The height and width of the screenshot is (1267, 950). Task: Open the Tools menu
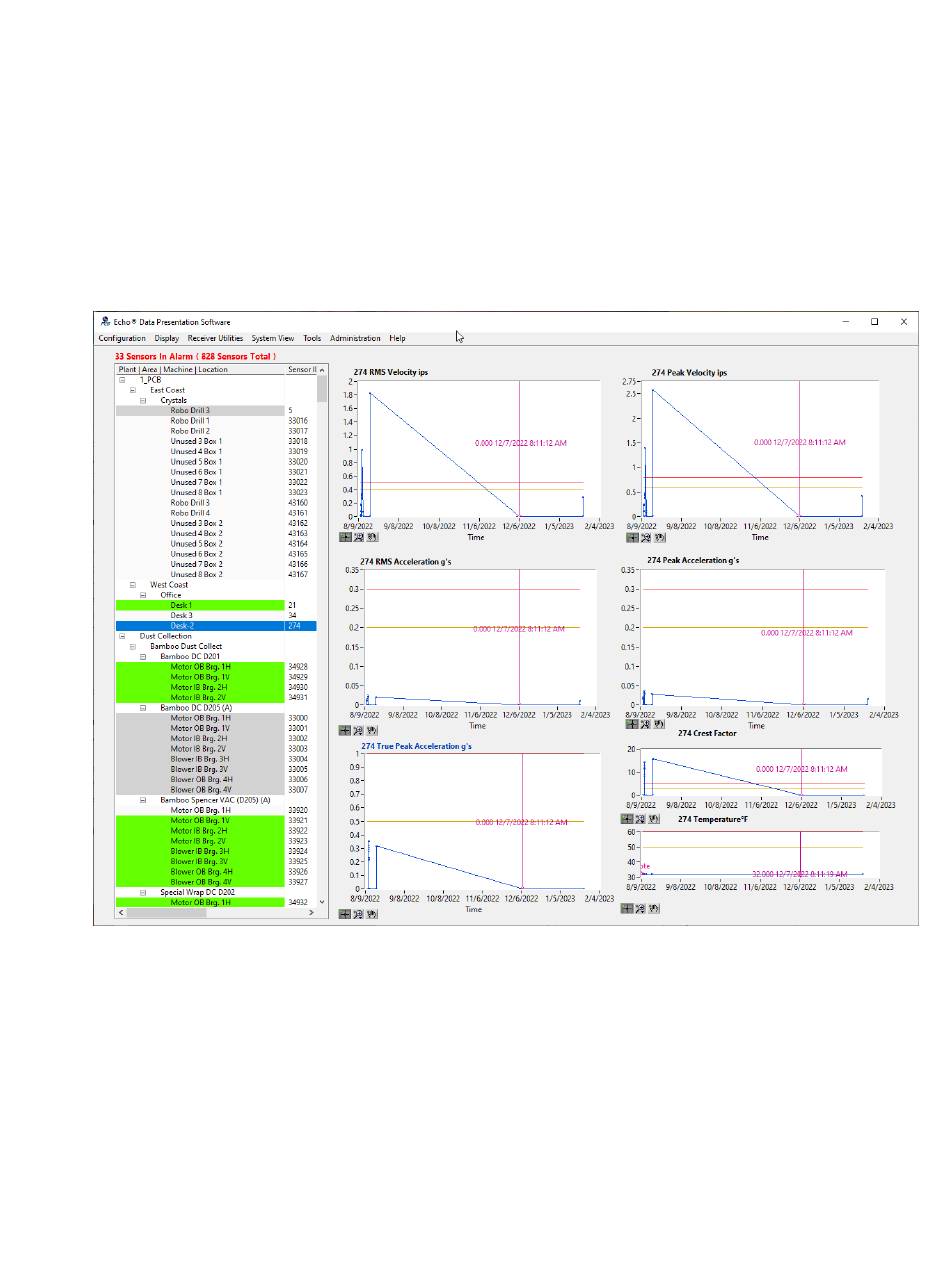[312, 338]
